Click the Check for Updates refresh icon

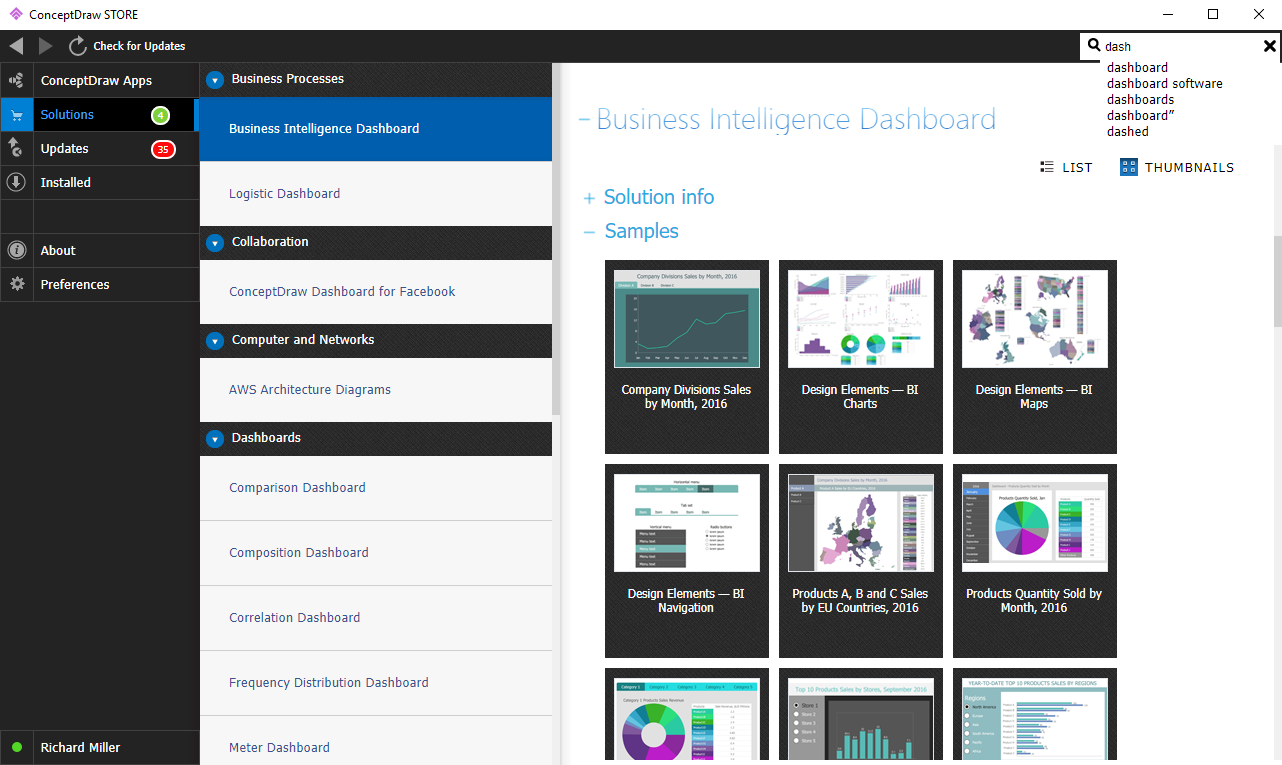(x=78, y=46)
